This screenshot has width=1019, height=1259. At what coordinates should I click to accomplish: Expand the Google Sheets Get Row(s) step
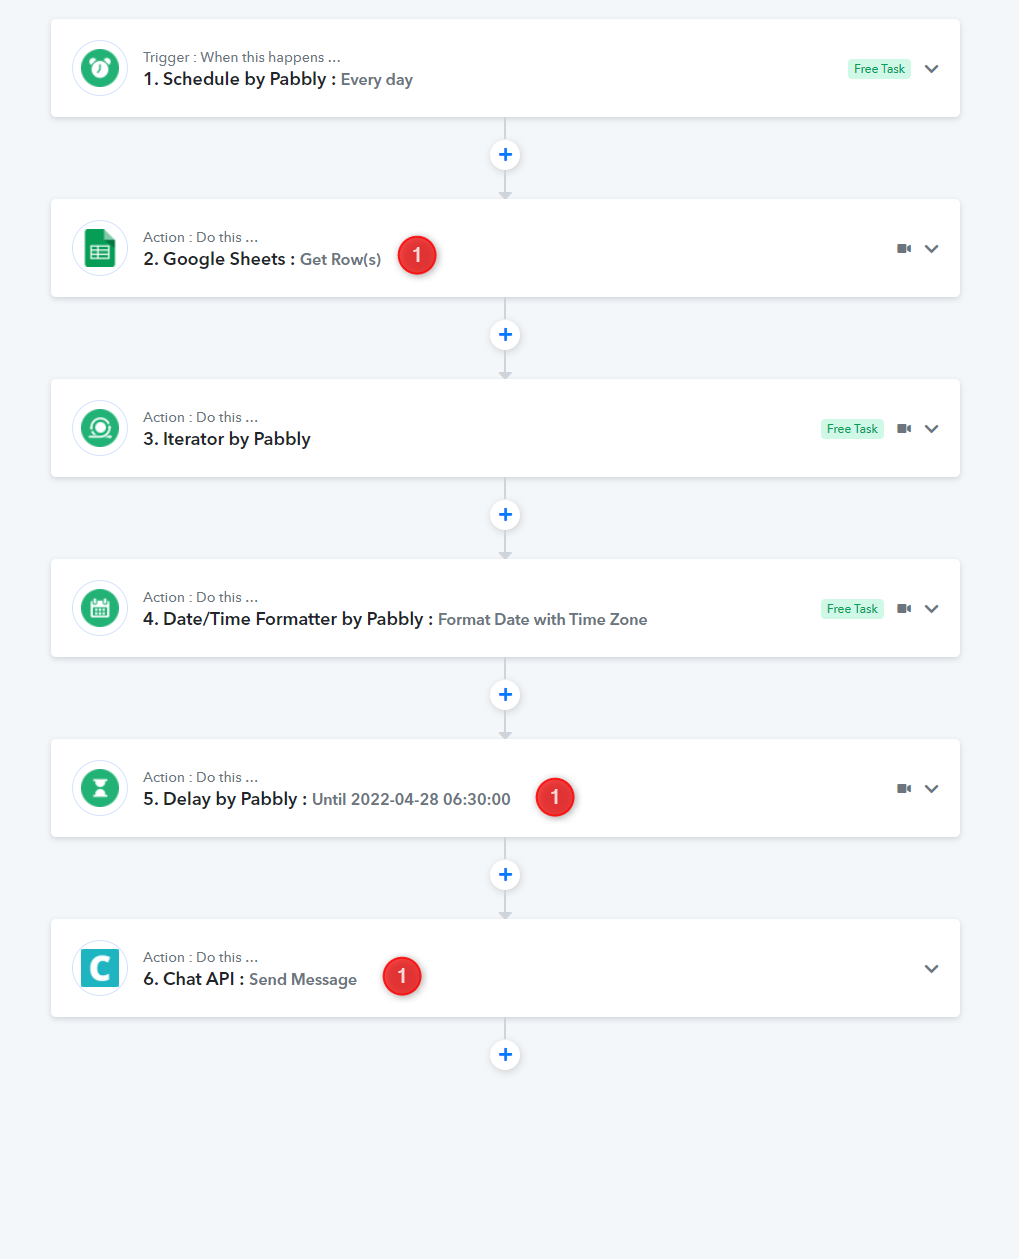coord(931,249)
